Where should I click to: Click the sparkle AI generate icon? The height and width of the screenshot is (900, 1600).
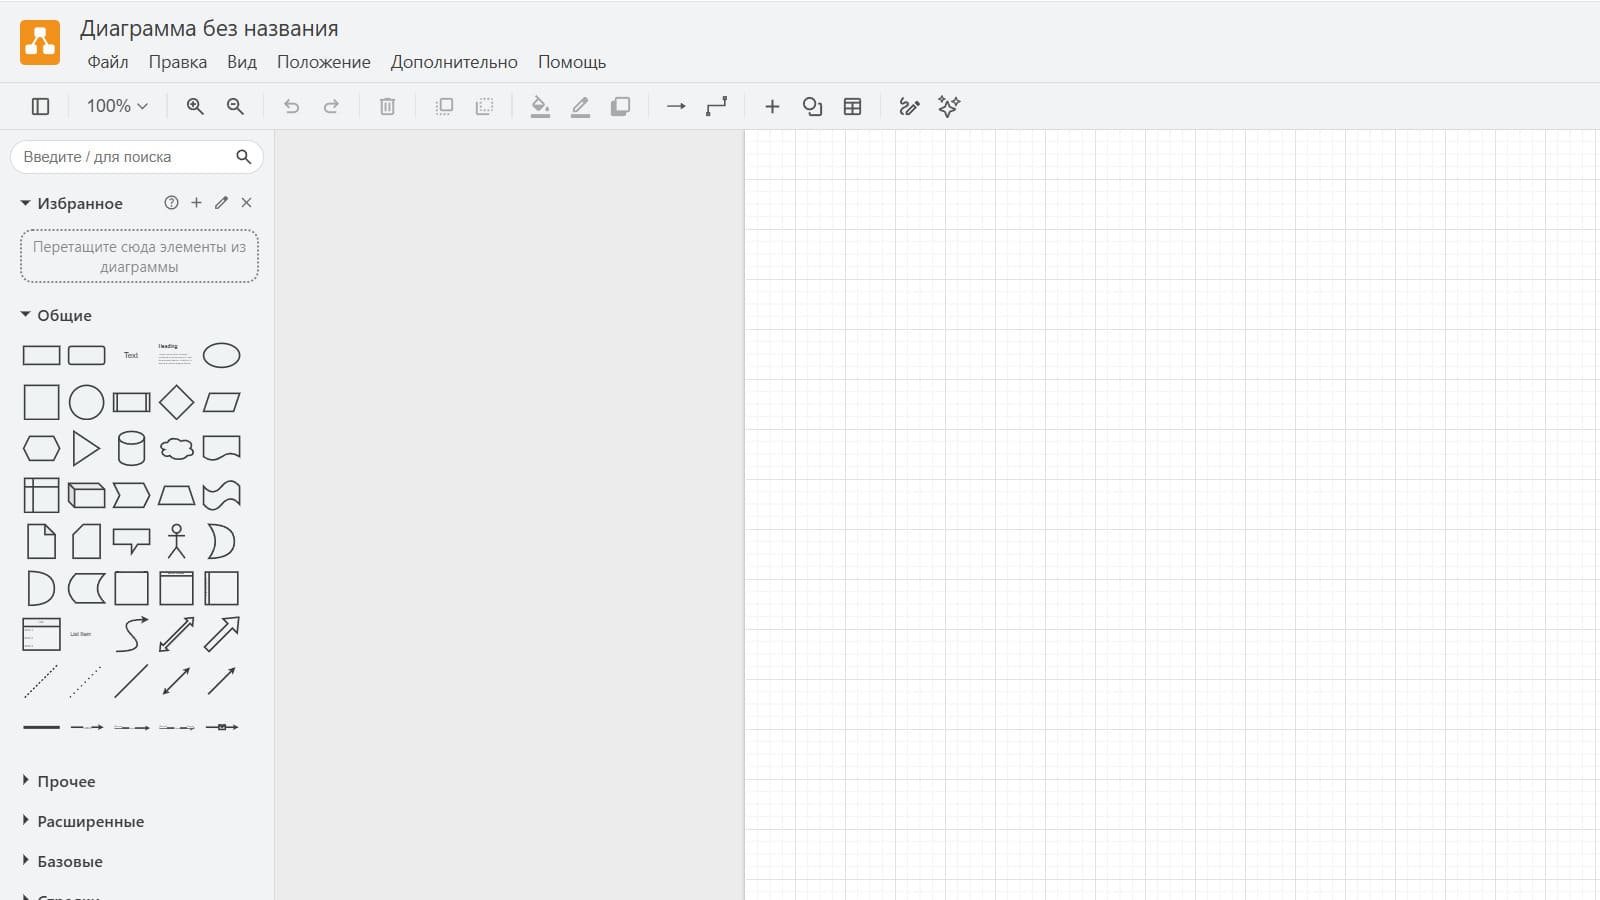point(949,106)
